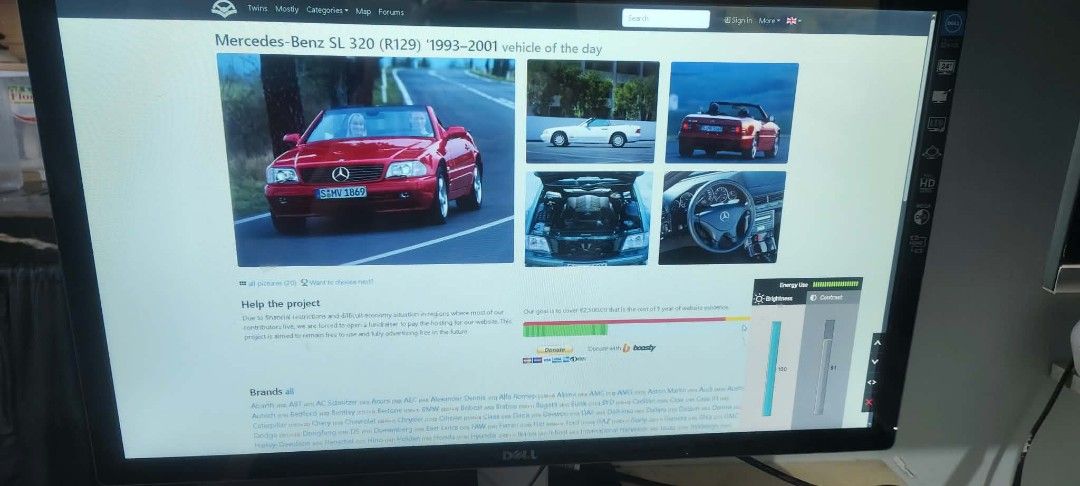Open the red convertible rear-view thumbnail
Screen dimensions: 1080x486
tap(731, 113)
